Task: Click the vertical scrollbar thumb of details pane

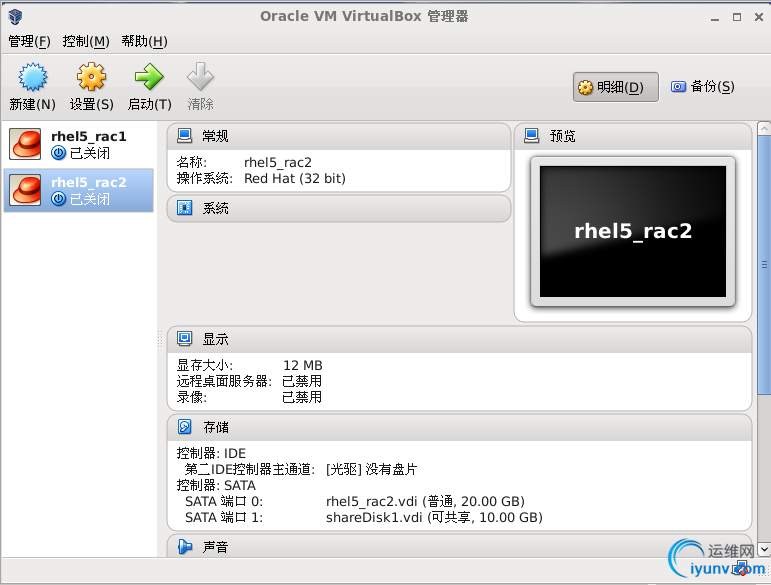Action: coord(764,264)
